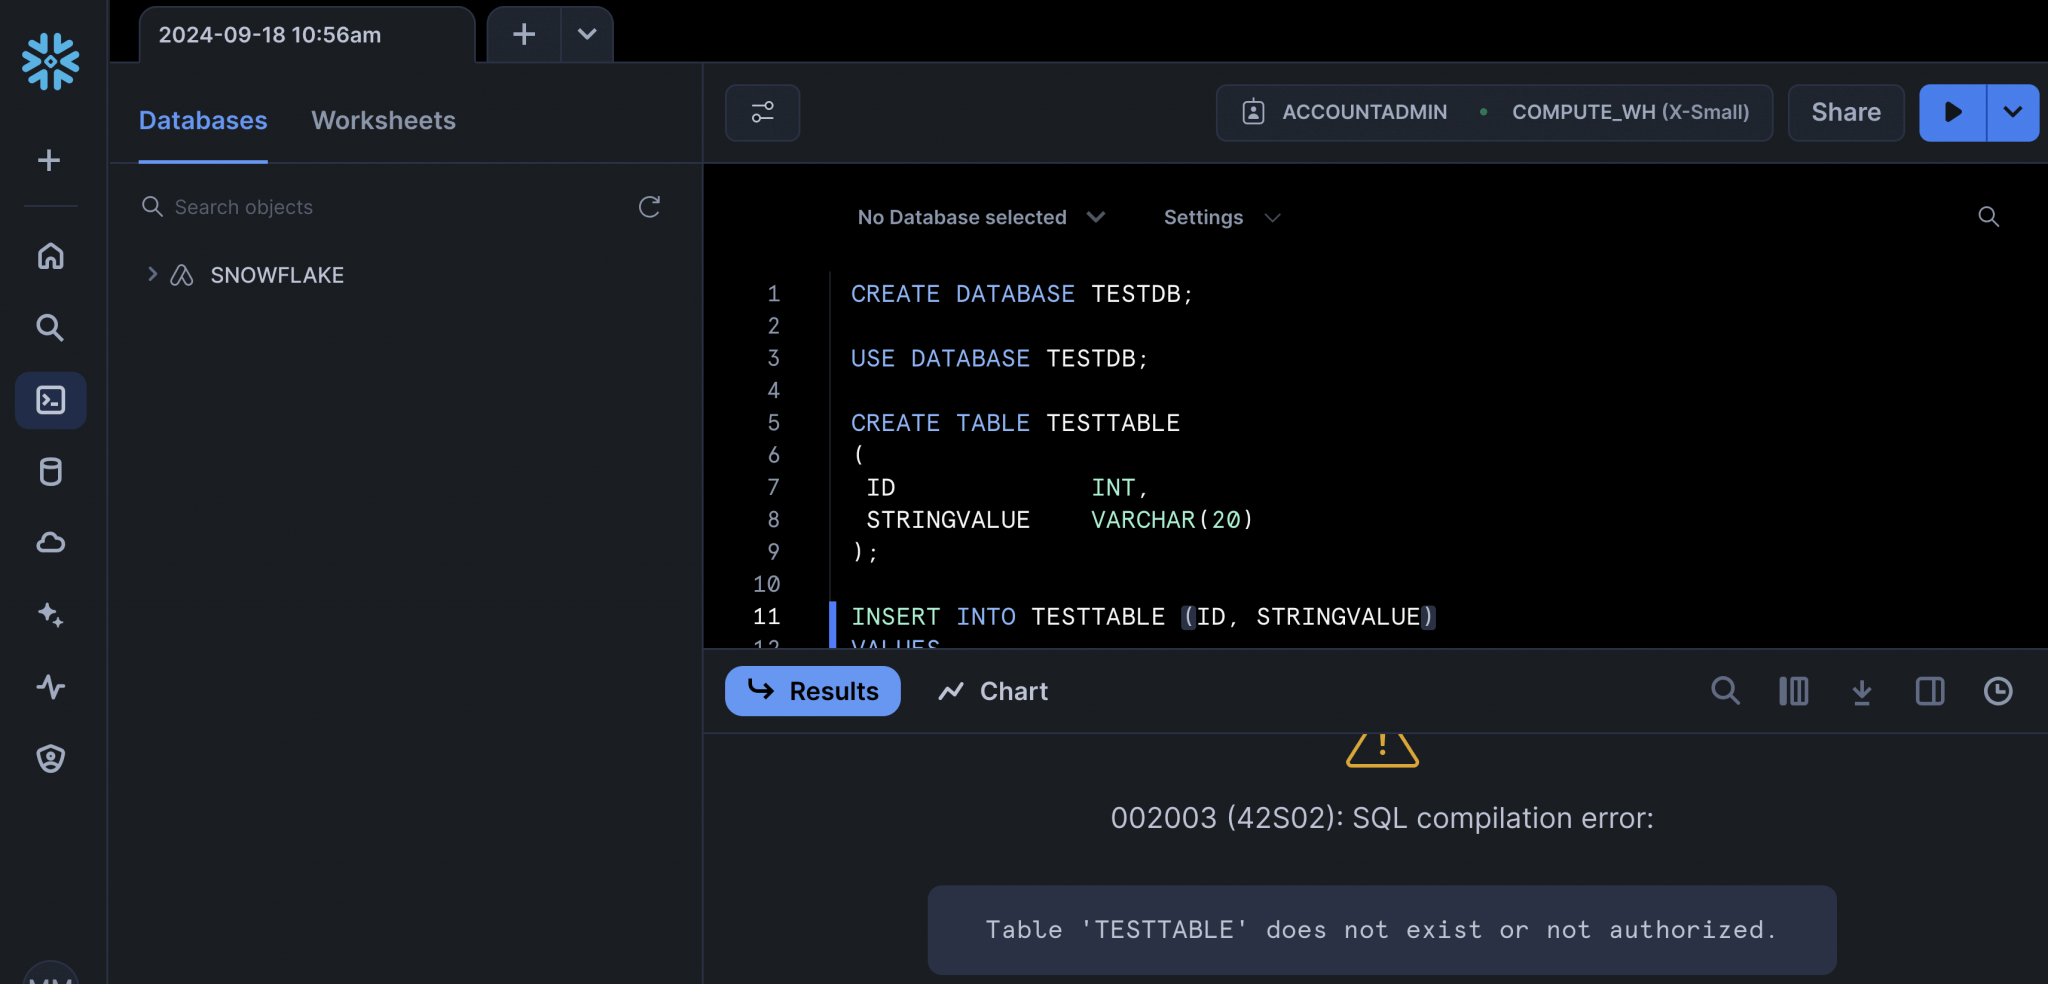Open the Data database icon in sidebar

[51, 472]
